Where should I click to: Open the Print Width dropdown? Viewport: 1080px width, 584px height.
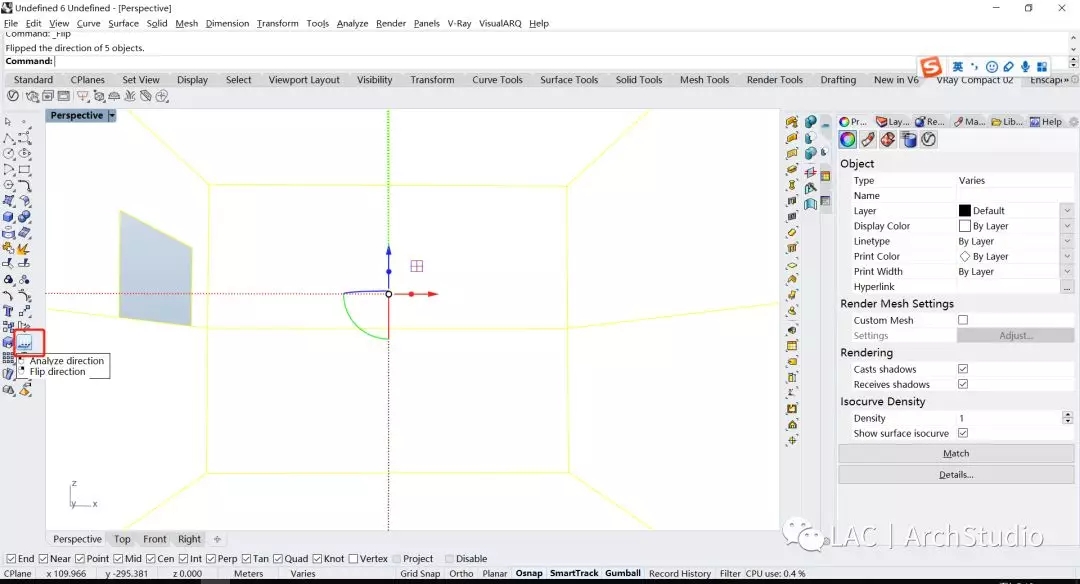1067,271
